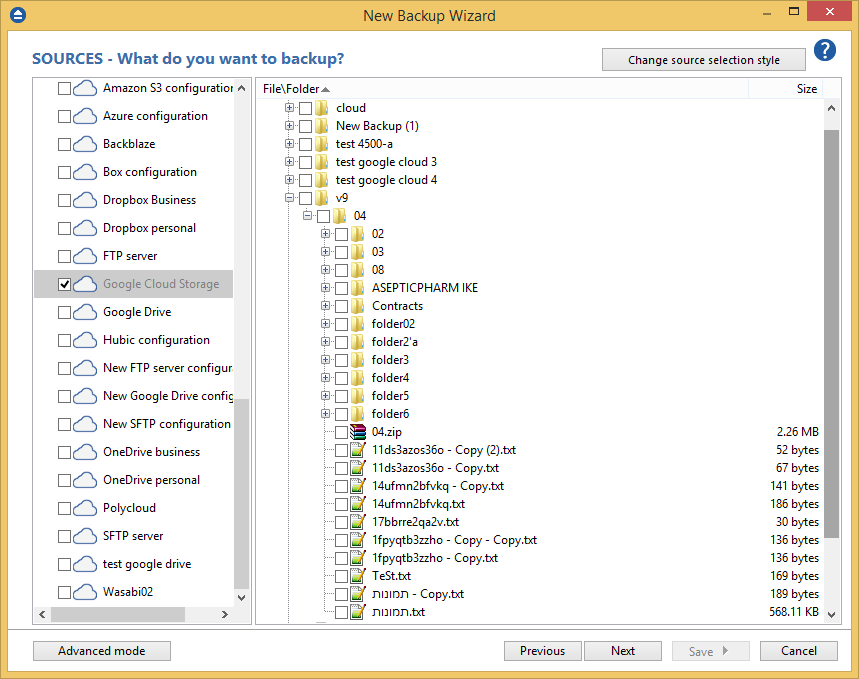Uncheck the Google Cloud Storage checkbox
Screen dimensions: 859x679
tap(65, 284)
